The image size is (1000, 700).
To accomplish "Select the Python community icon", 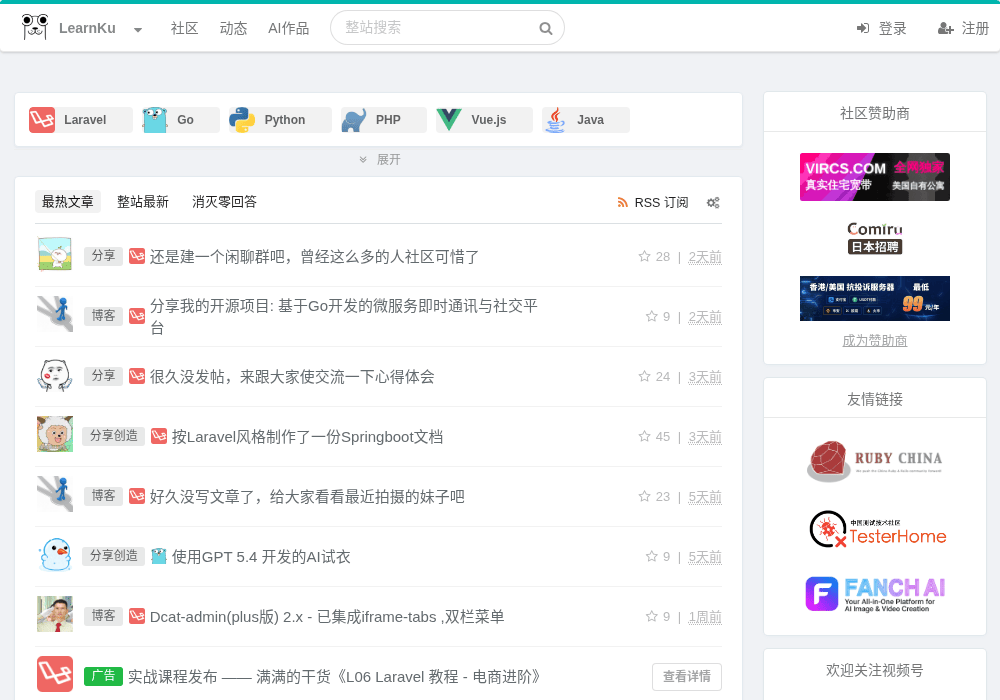I will 242,120.
